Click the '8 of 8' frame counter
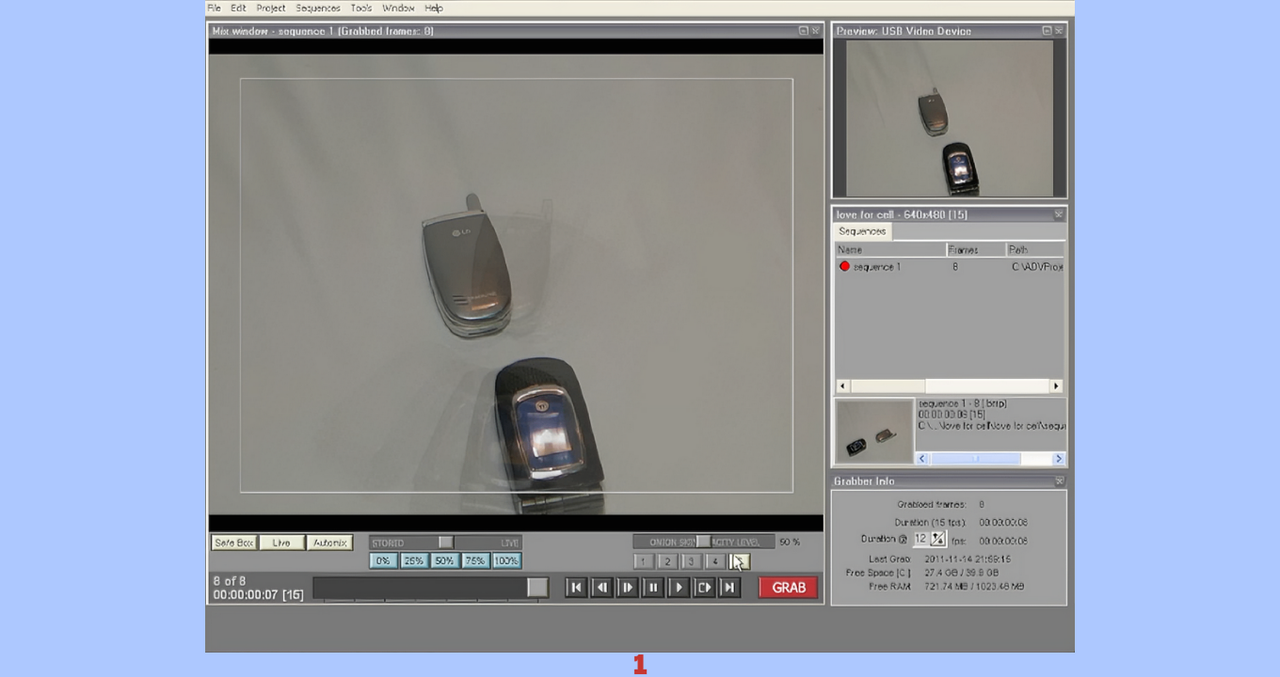The height and width of the screenshot is (677, 1280). 229,581
